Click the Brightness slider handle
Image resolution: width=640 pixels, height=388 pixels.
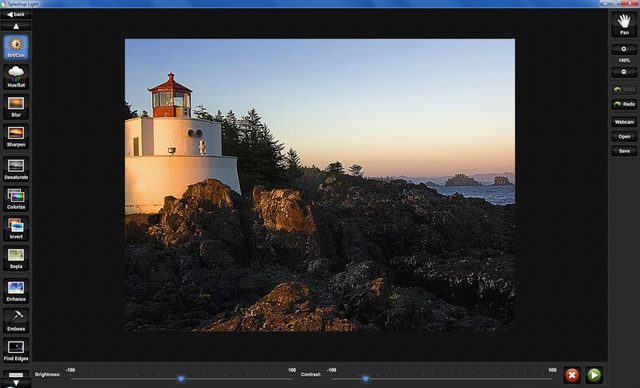181,379
